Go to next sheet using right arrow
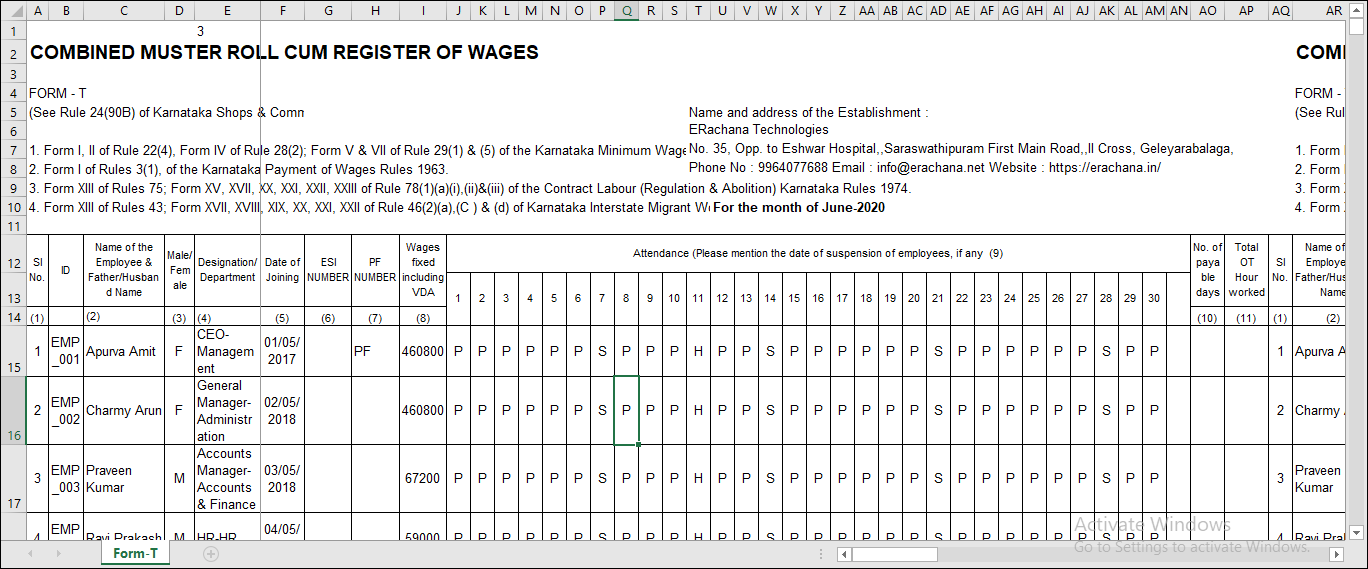 60,553
